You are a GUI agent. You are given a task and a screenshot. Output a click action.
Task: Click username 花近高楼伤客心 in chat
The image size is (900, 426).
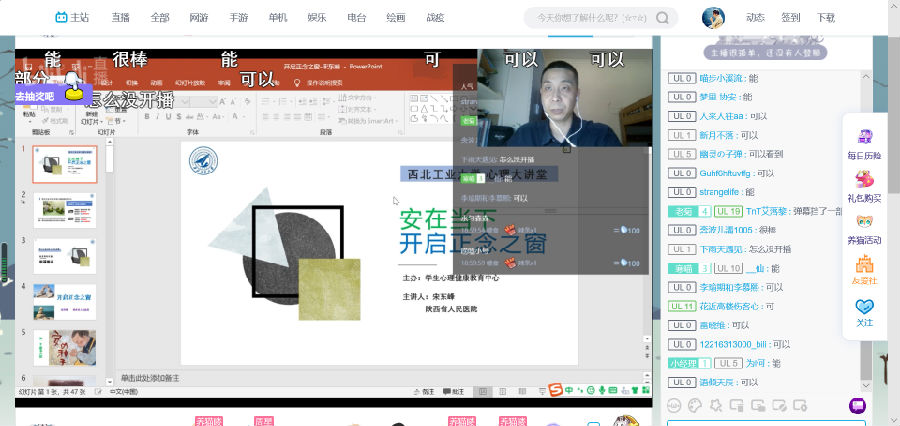(x=730, y=306)
